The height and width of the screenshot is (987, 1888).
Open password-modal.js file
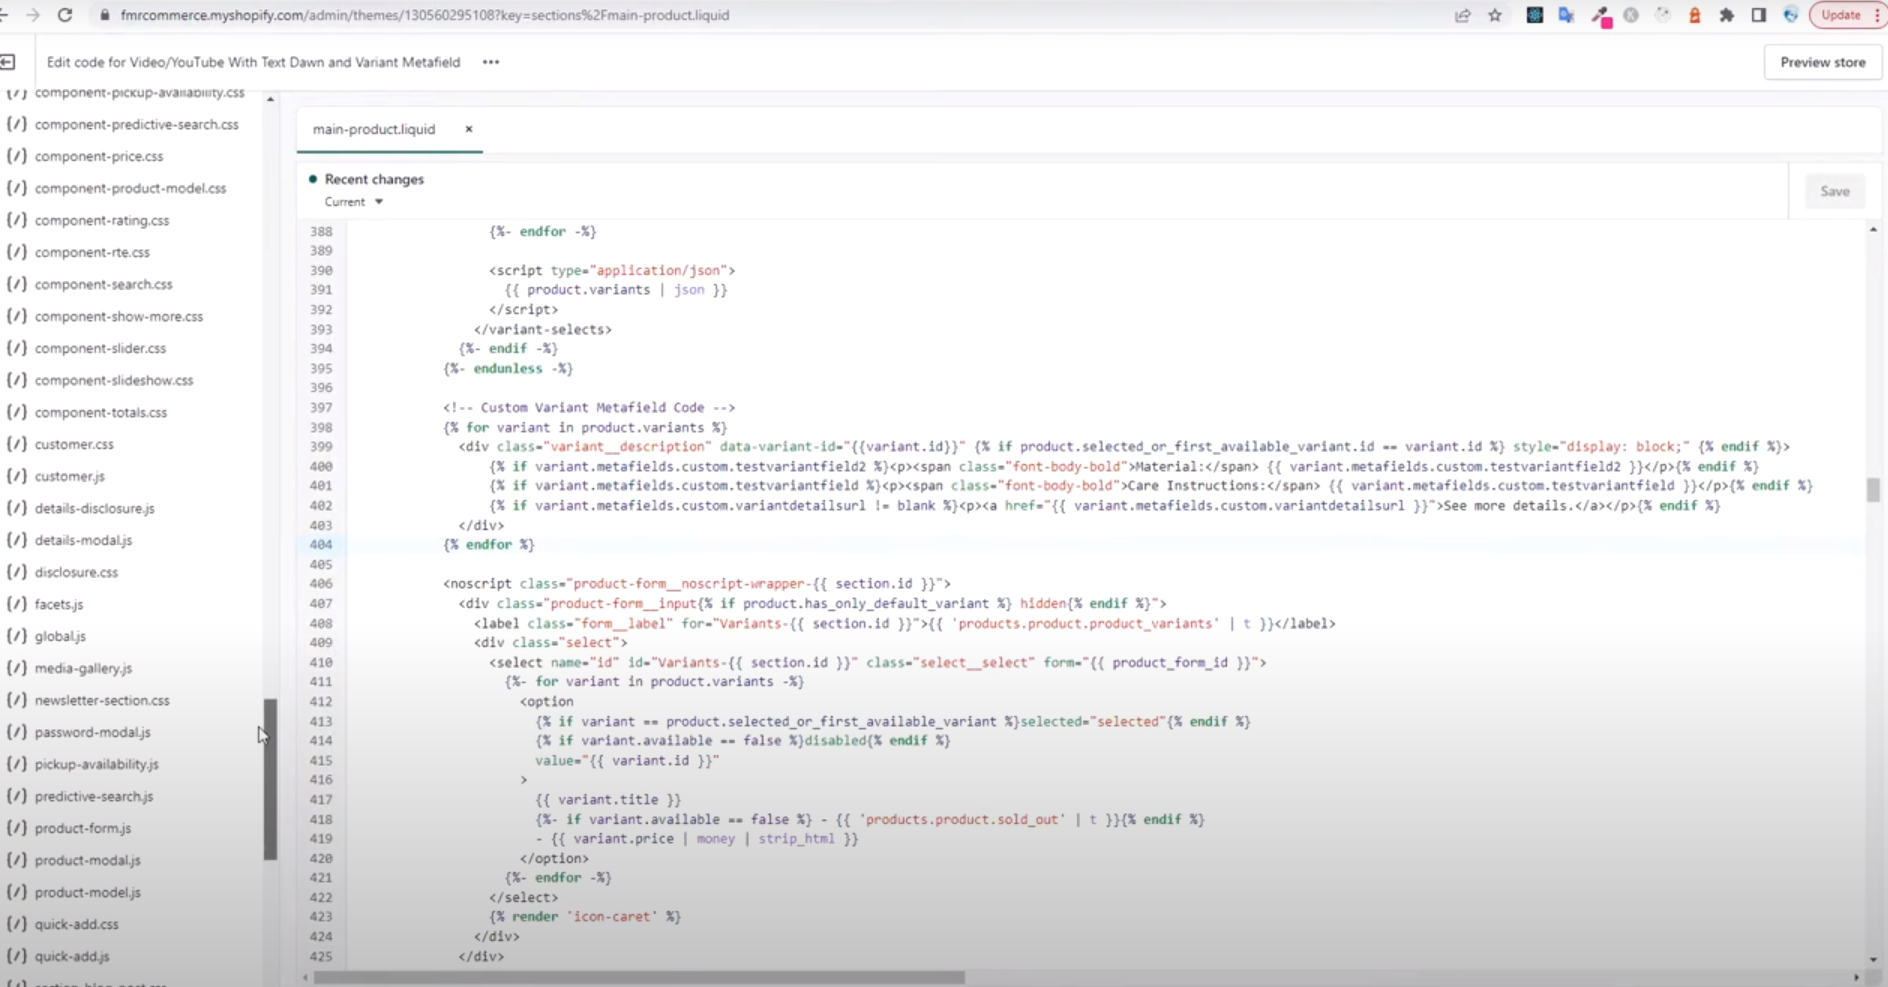point(92,732)
